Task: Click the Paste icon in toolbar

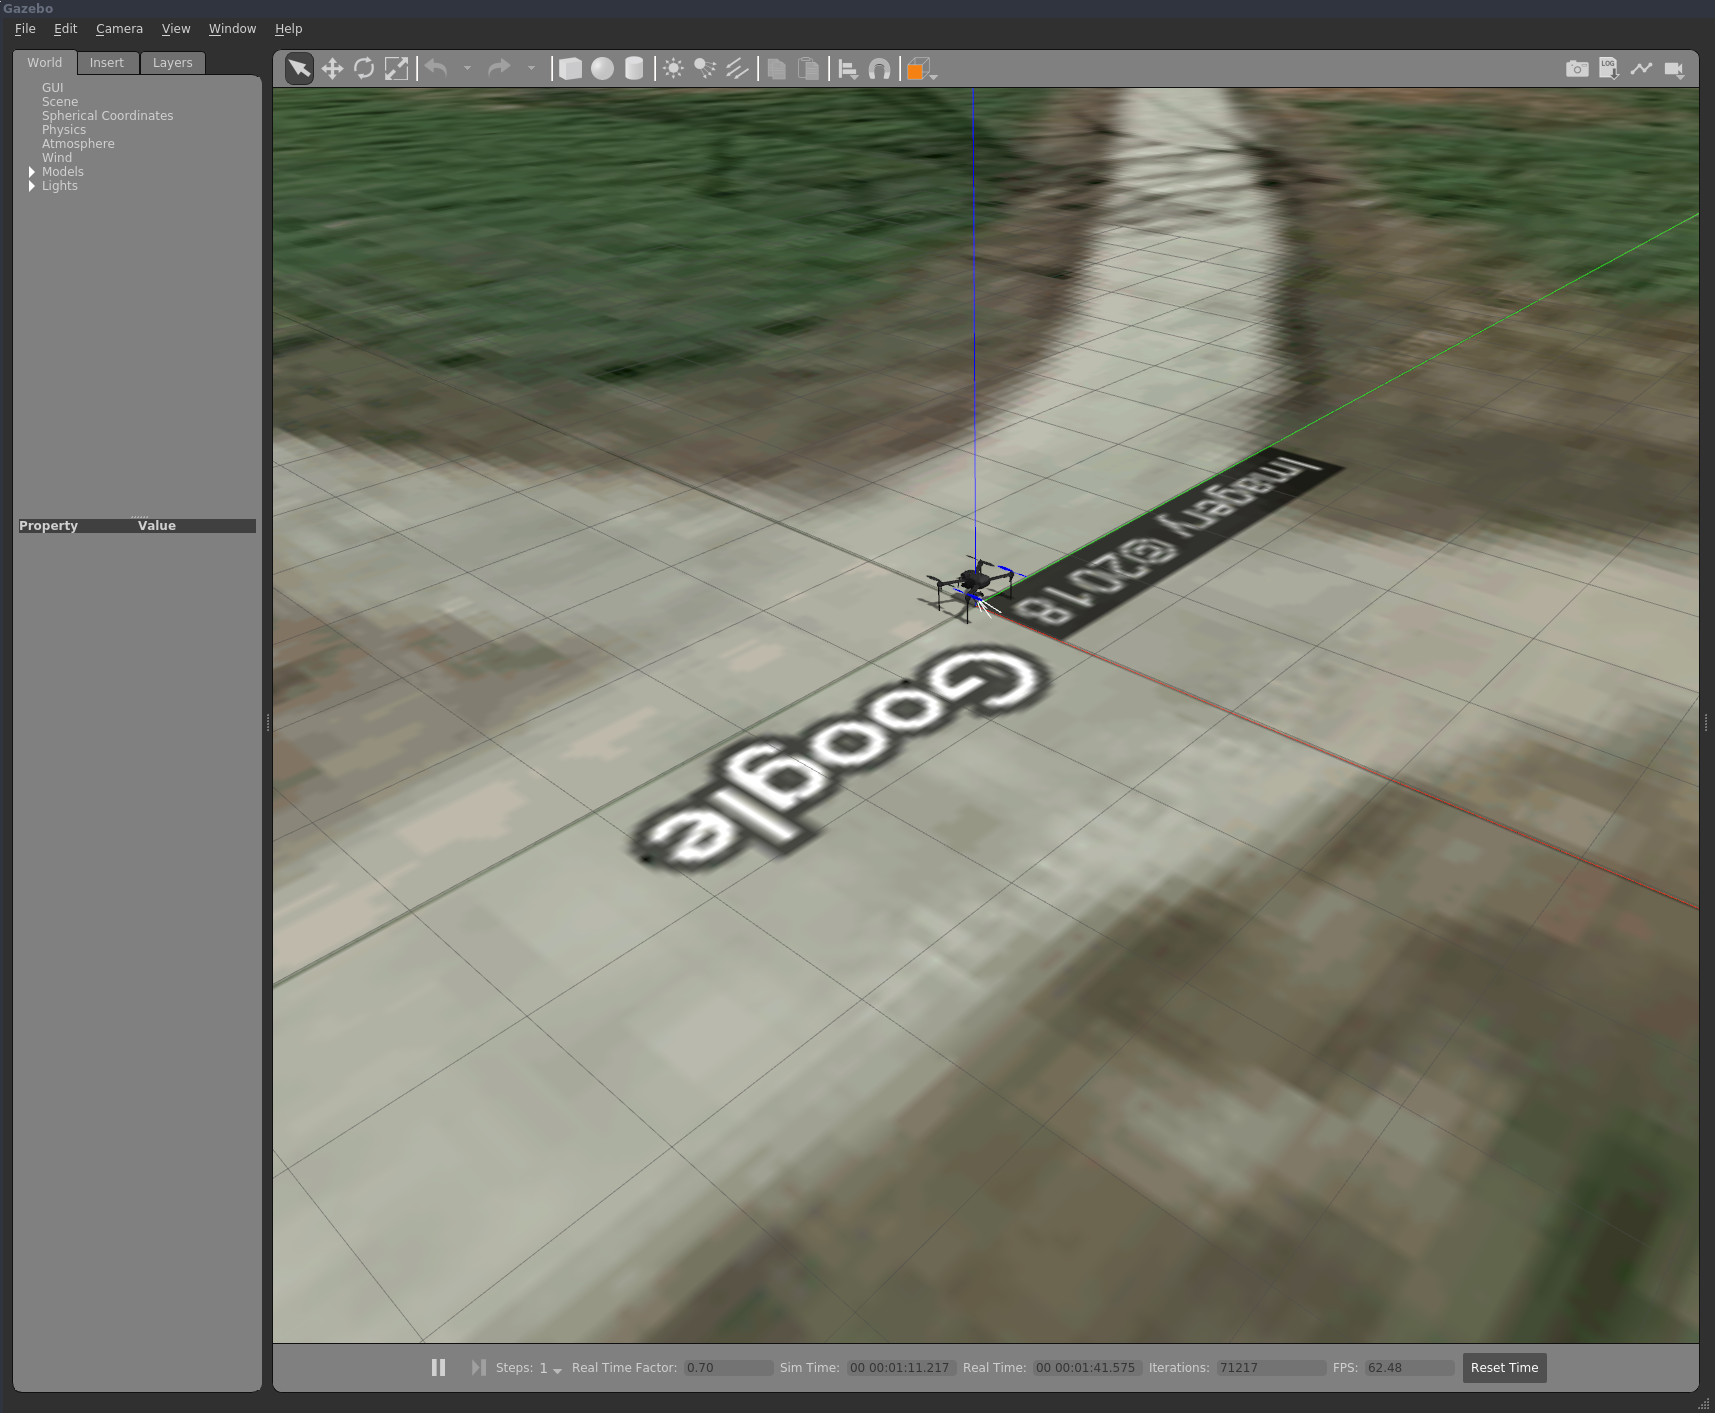Action: point(809,69)
